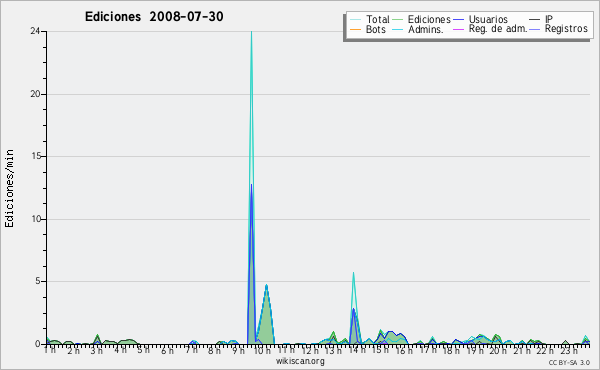This screenshot has width=600, height=370.
Task: Click the '16 h' x-axis label
Action: [404, 351]
